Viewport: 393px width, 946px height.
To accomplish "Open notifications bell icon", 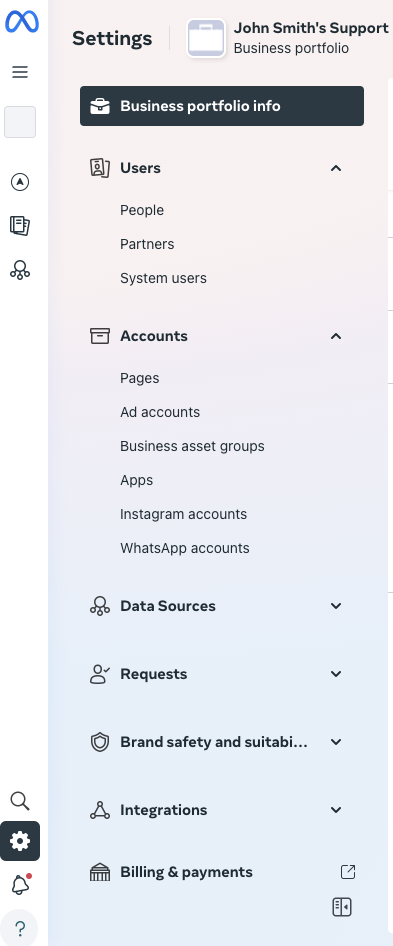I will click(x=20, y=884).
